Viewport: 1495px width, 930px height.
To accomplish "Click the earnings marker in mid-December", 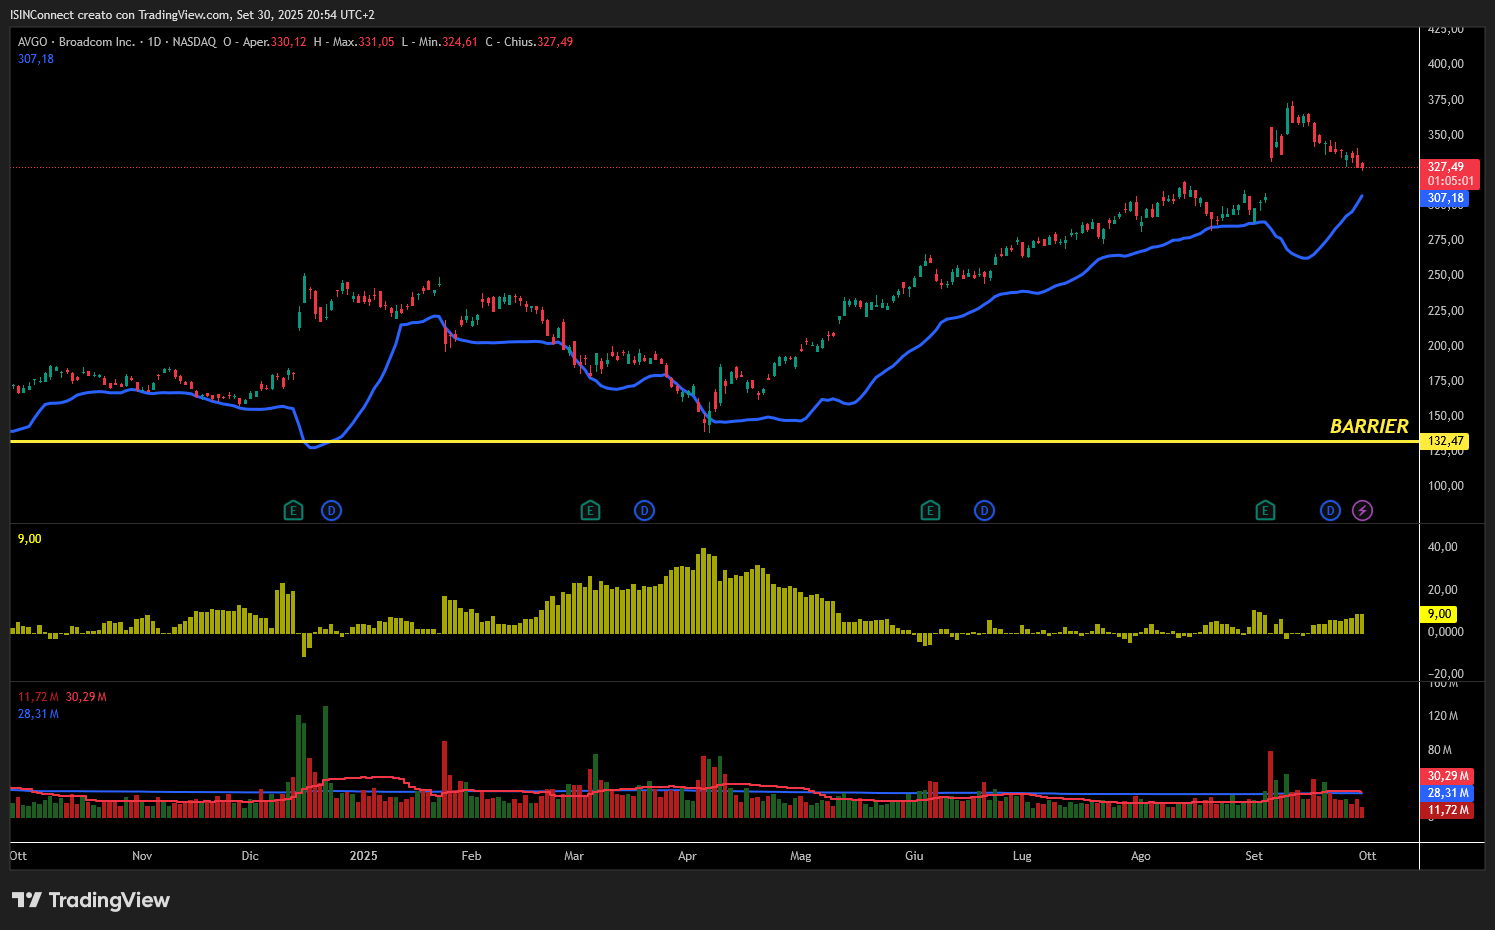I will [x=293, y=511].
